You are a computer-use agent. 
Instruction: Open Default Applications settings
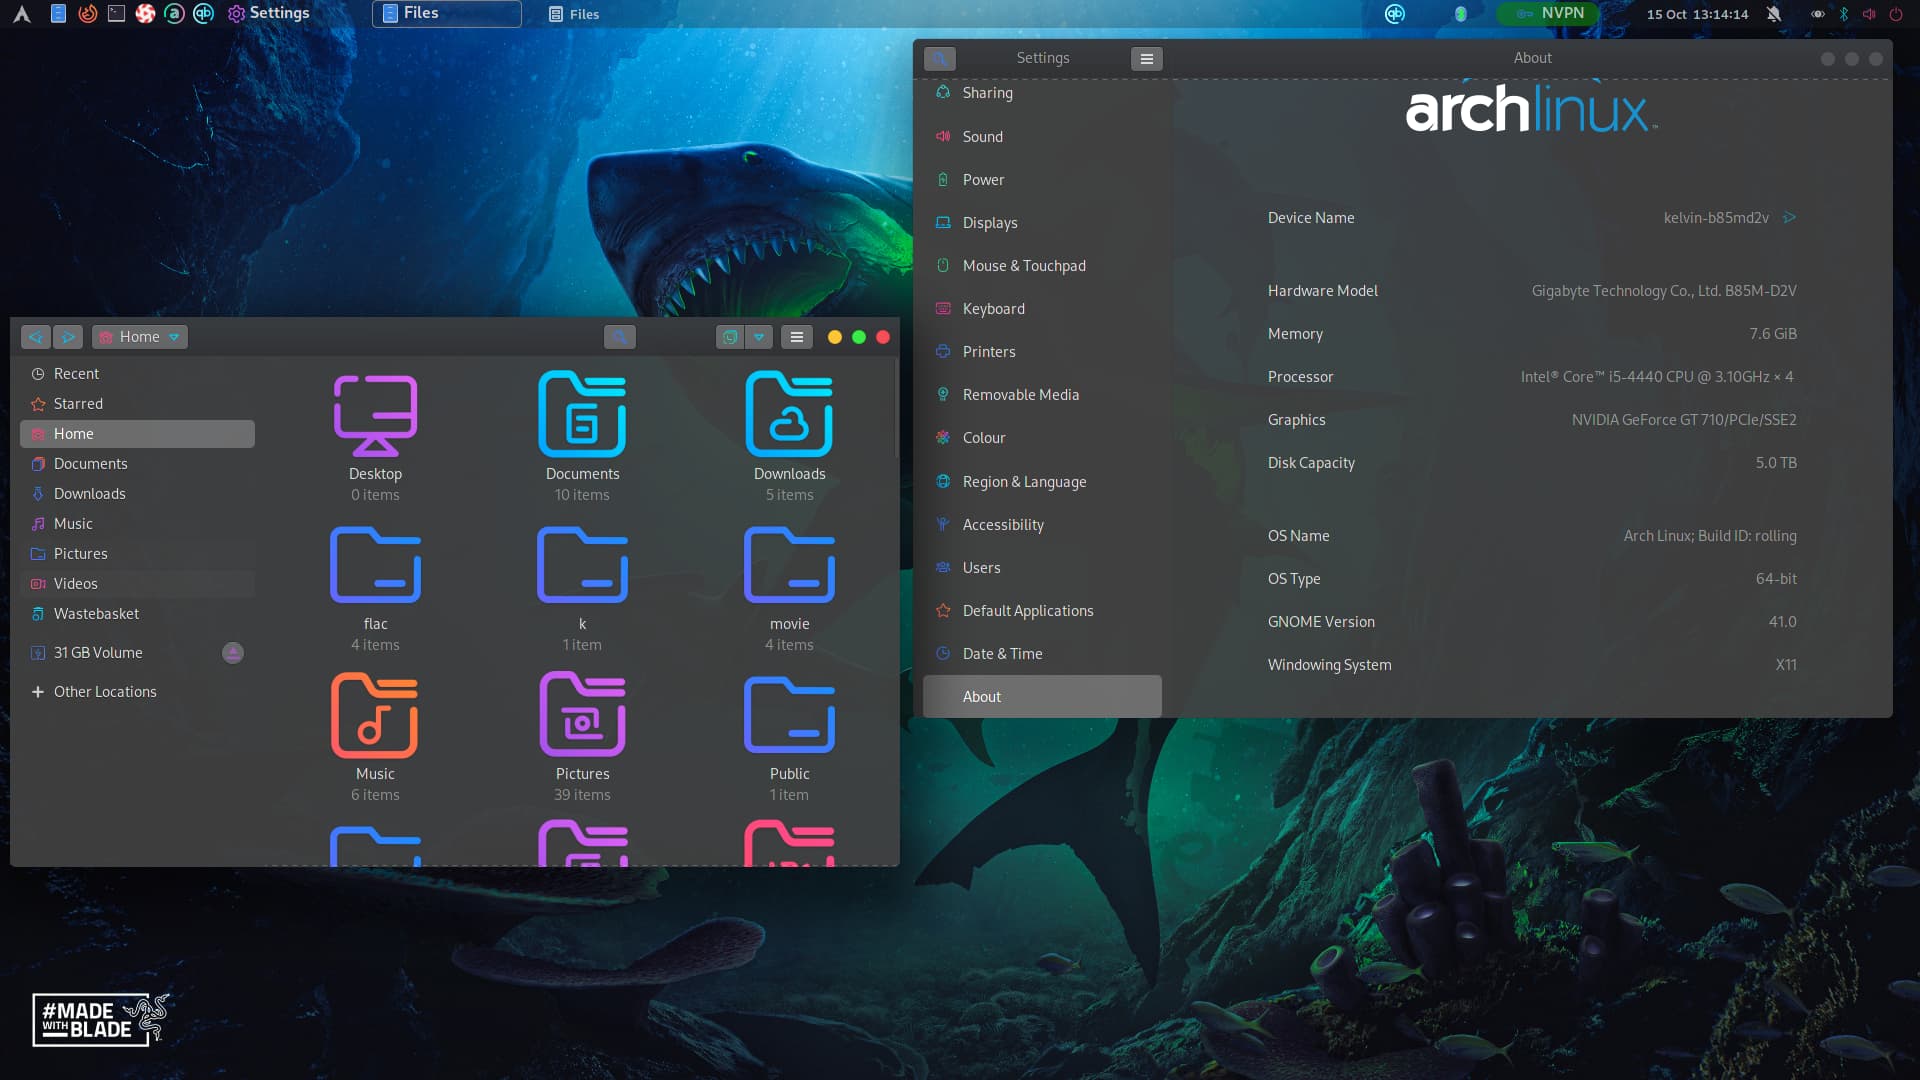pyautogui.click(x=1042, y=611)
